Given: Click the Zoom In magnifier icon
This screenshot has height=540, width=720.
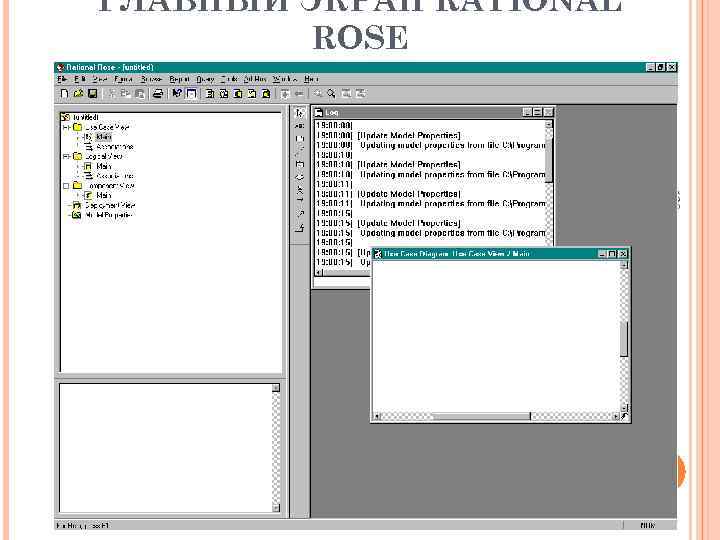Looking at the screenshot, I should click(318, 94).
